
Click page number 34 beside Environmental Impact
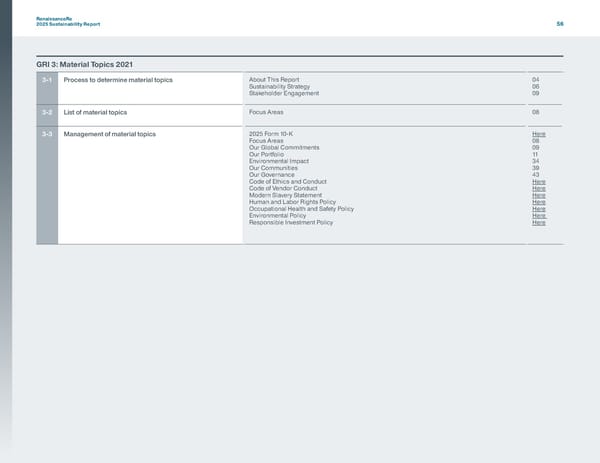[535, 161]
